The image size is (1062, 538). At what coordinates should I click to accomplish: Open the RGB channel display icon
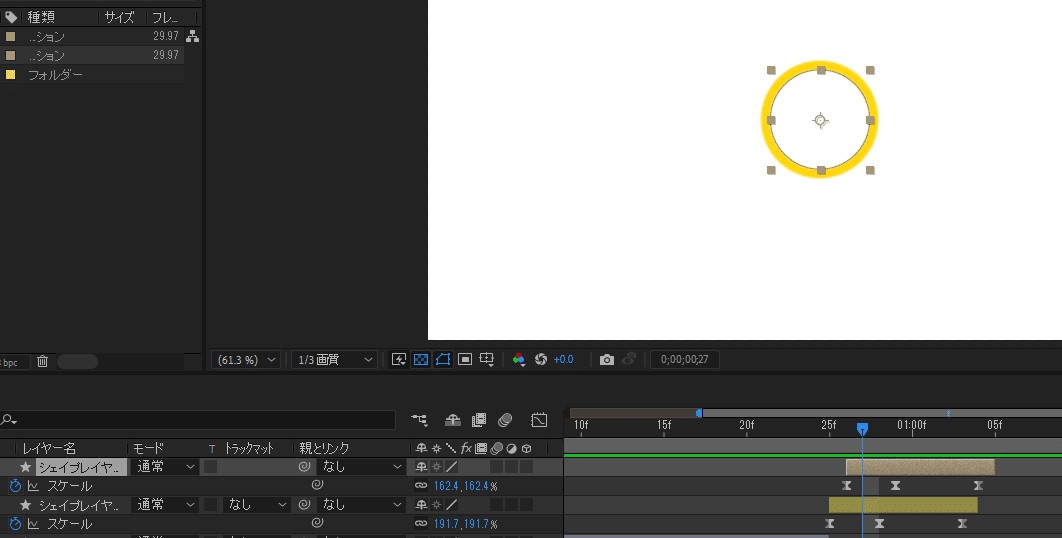(x=519, y=360)
